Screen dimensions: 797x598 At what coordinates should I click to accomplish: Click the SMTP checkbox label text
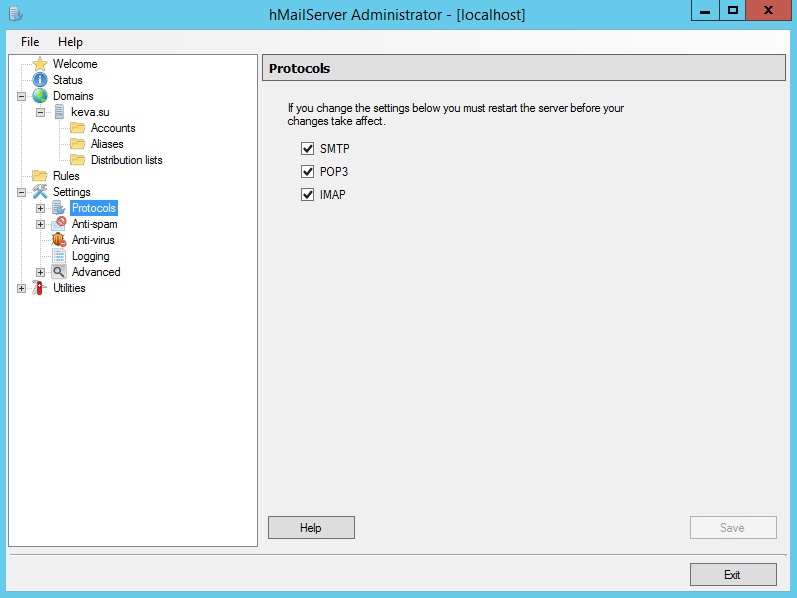click(334, 148)
